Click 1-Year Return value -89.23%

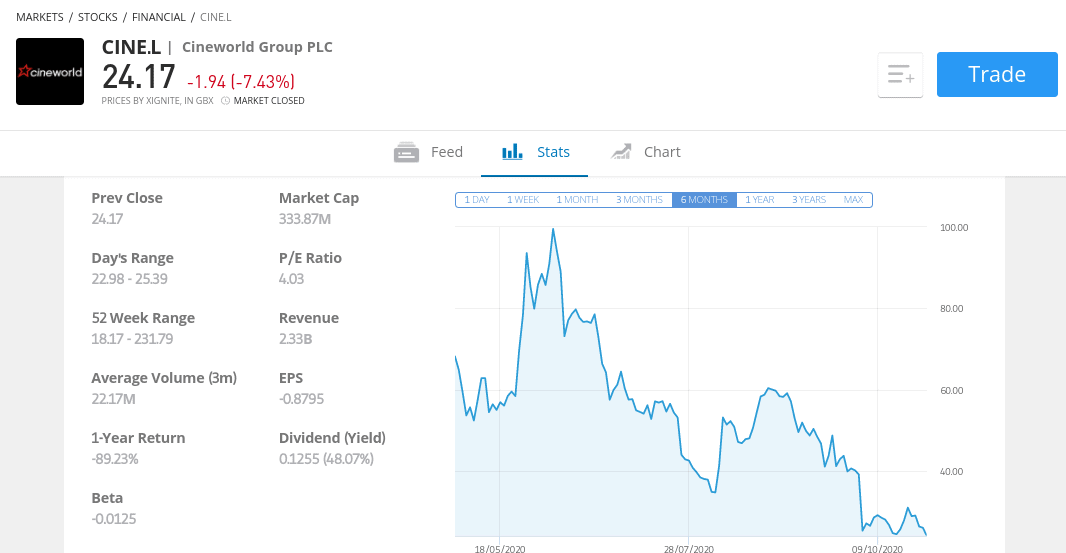[115, 459]
